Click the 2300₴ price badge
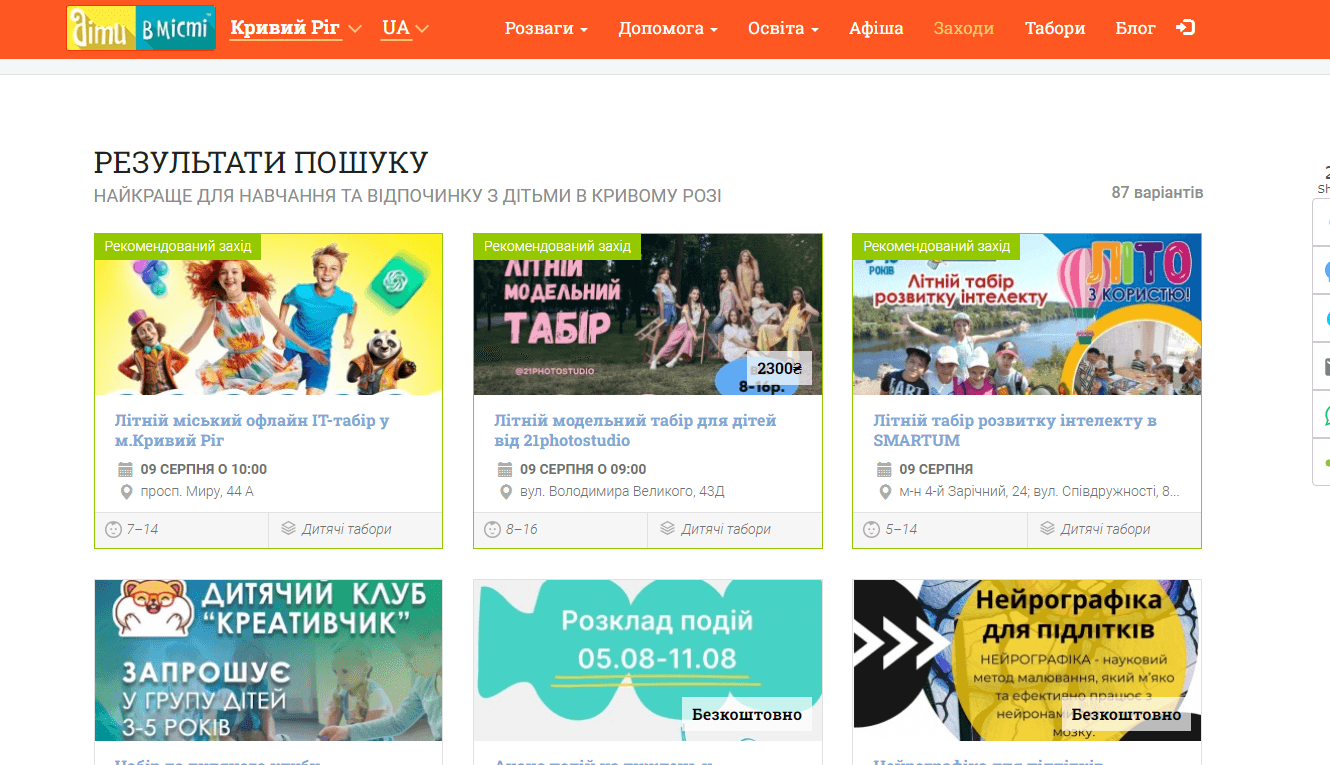The image size is (1330, 765). [x=779, y=368]
